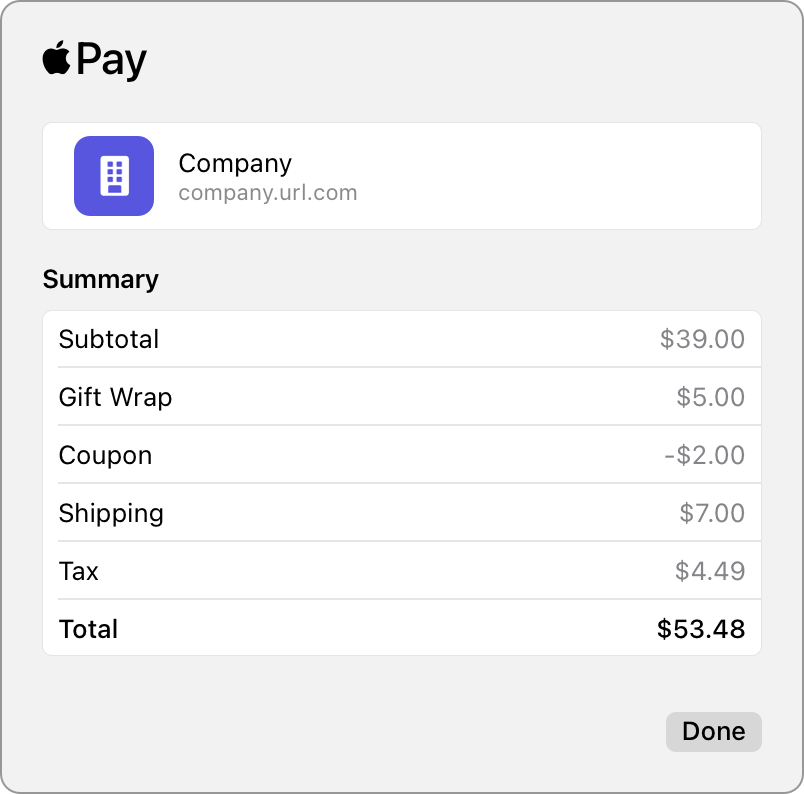Viewport: 804px width, 794px height.
Task: Click the $5.00 gift wrap charge
Action: coord(712,397)
